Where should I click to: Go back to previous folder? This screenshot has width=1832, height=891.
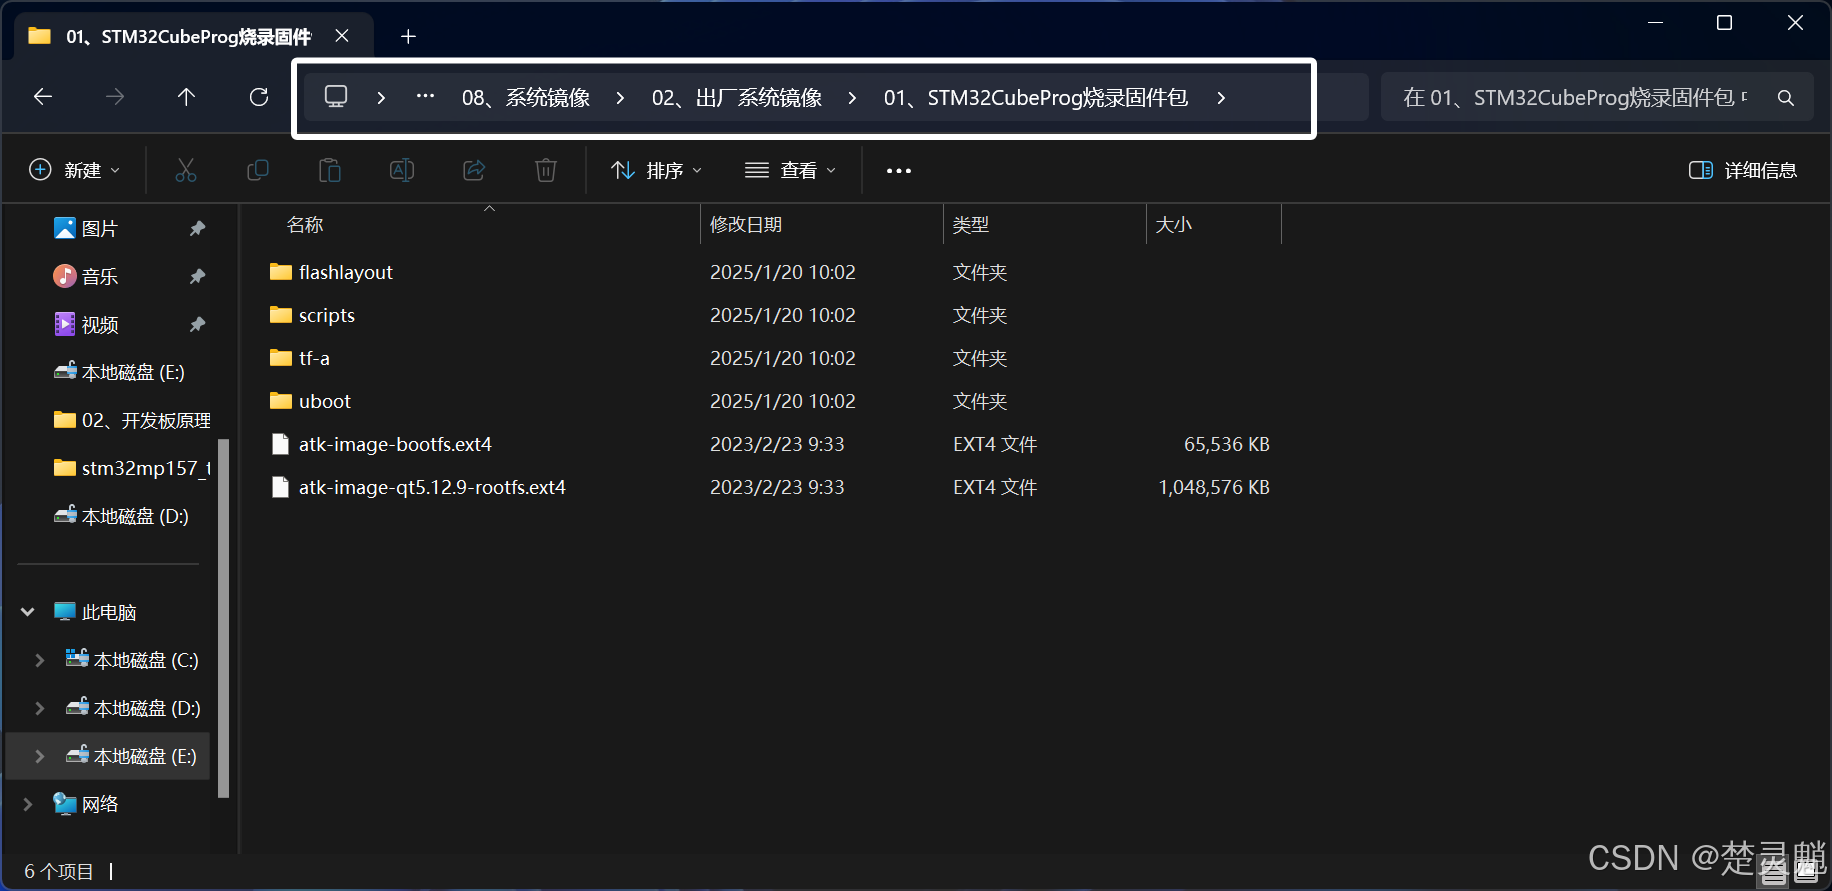pos(43,97)
